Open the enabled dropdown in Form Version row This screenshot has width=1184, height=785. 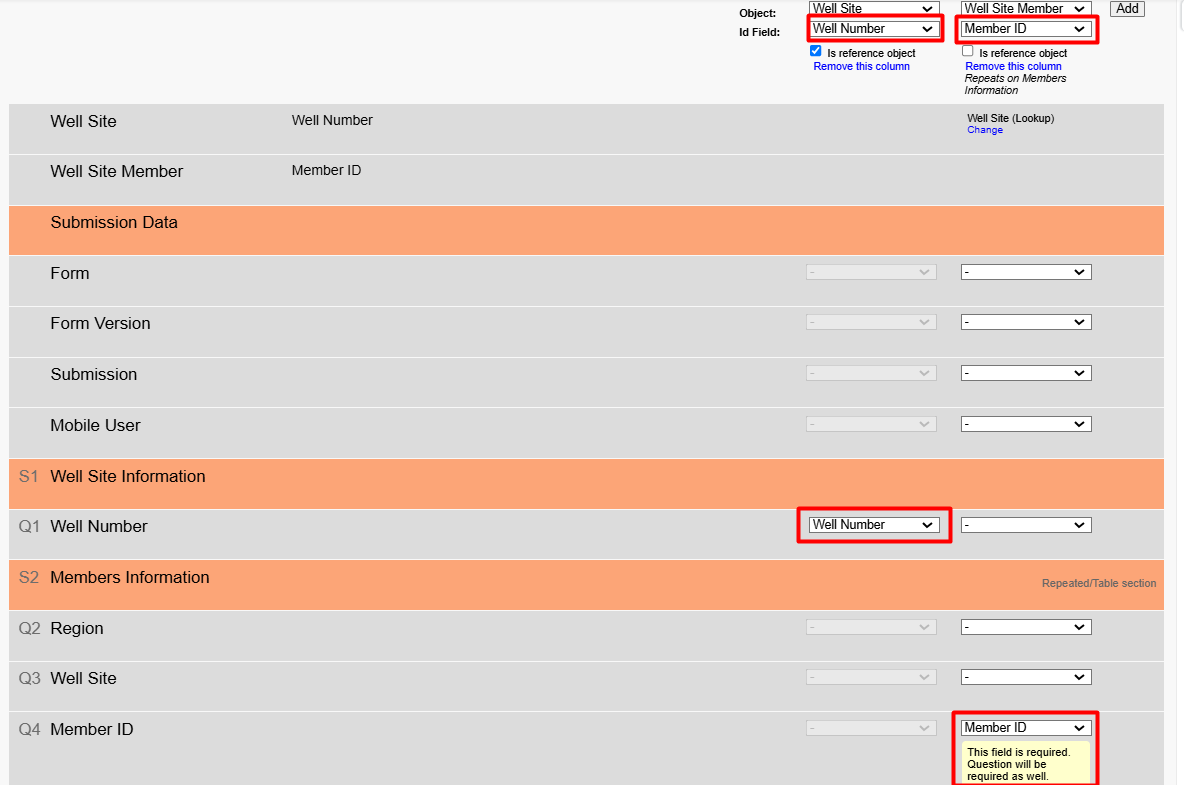[1025, 322]
